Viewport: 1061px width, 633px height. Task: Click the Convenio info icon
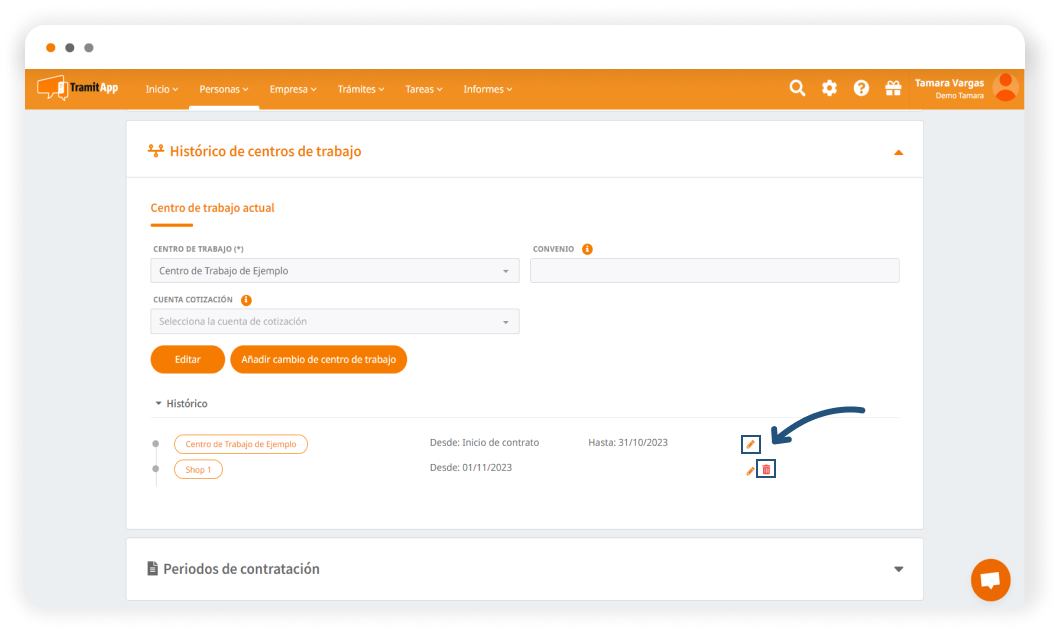point(587,249)
